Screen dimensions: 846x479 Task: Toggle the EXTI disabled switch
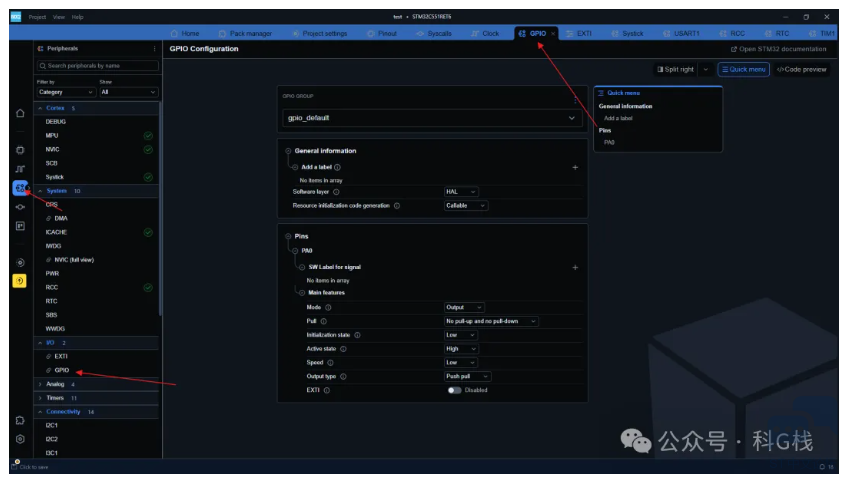coord(455,390)
